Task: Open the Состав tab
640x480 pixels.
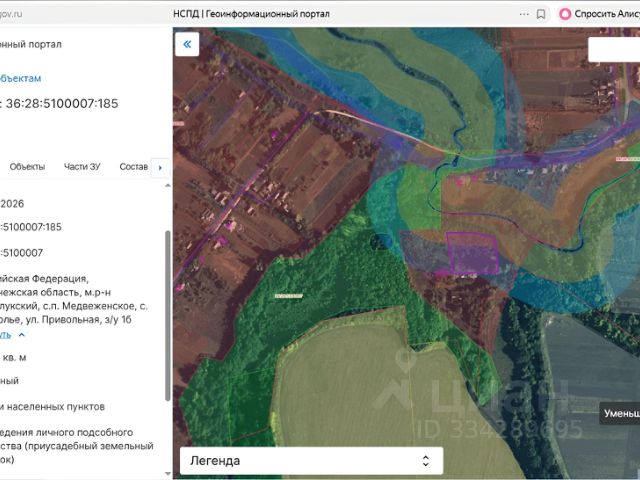Action: point(133,167)
